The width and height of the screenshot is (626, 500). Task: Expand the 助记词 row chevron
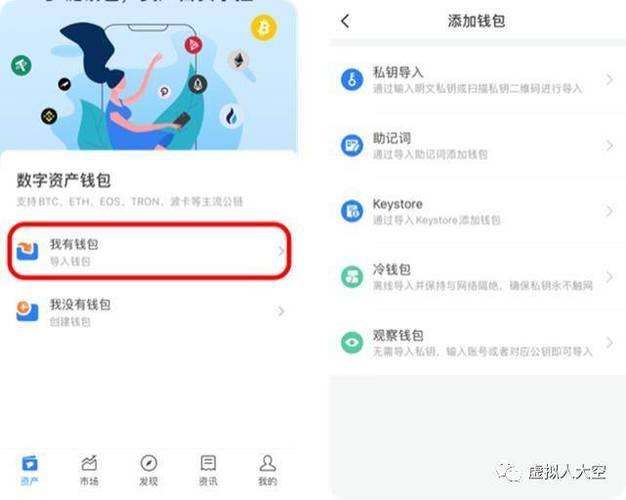click(609, 145)
